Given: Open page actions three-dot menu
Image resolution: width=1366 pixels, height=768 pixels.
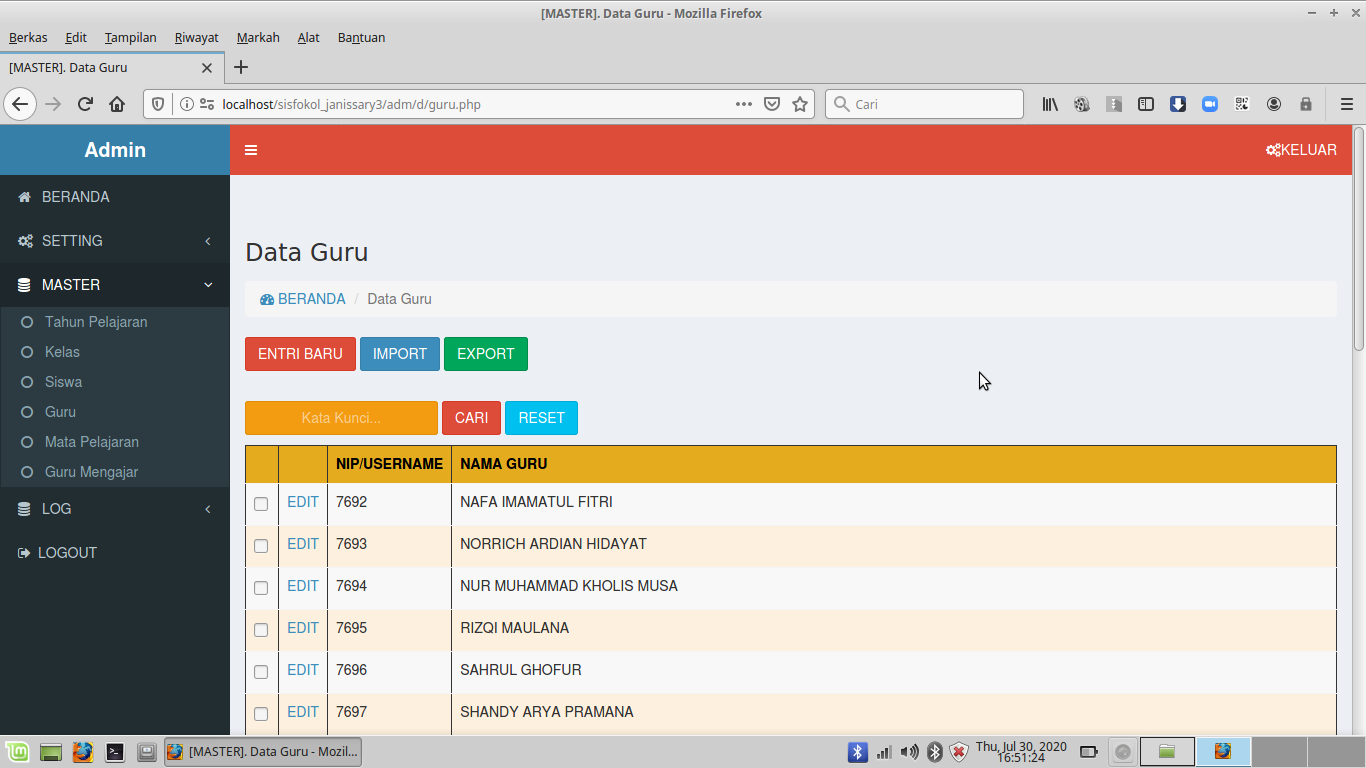Looking at the screenshot, I should point(744,104).
